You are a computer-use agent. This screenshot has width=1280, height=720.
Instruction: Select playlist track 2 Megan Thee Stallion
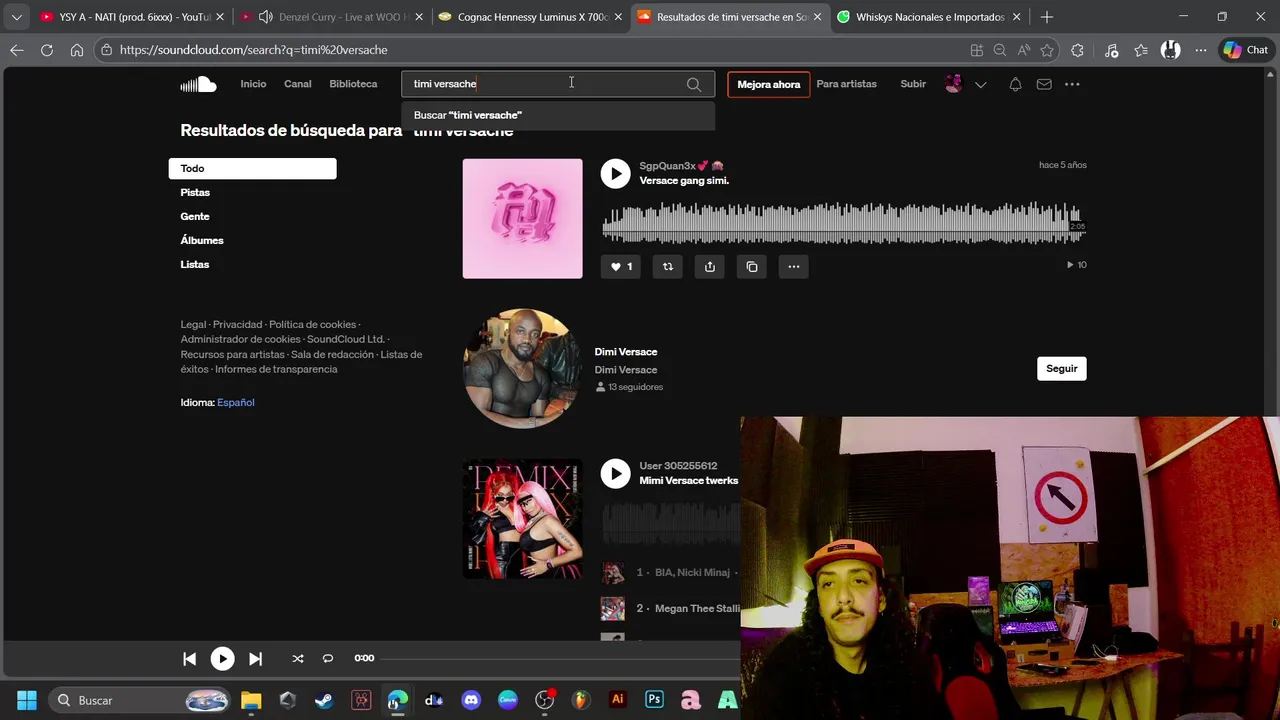coord(670,608)
